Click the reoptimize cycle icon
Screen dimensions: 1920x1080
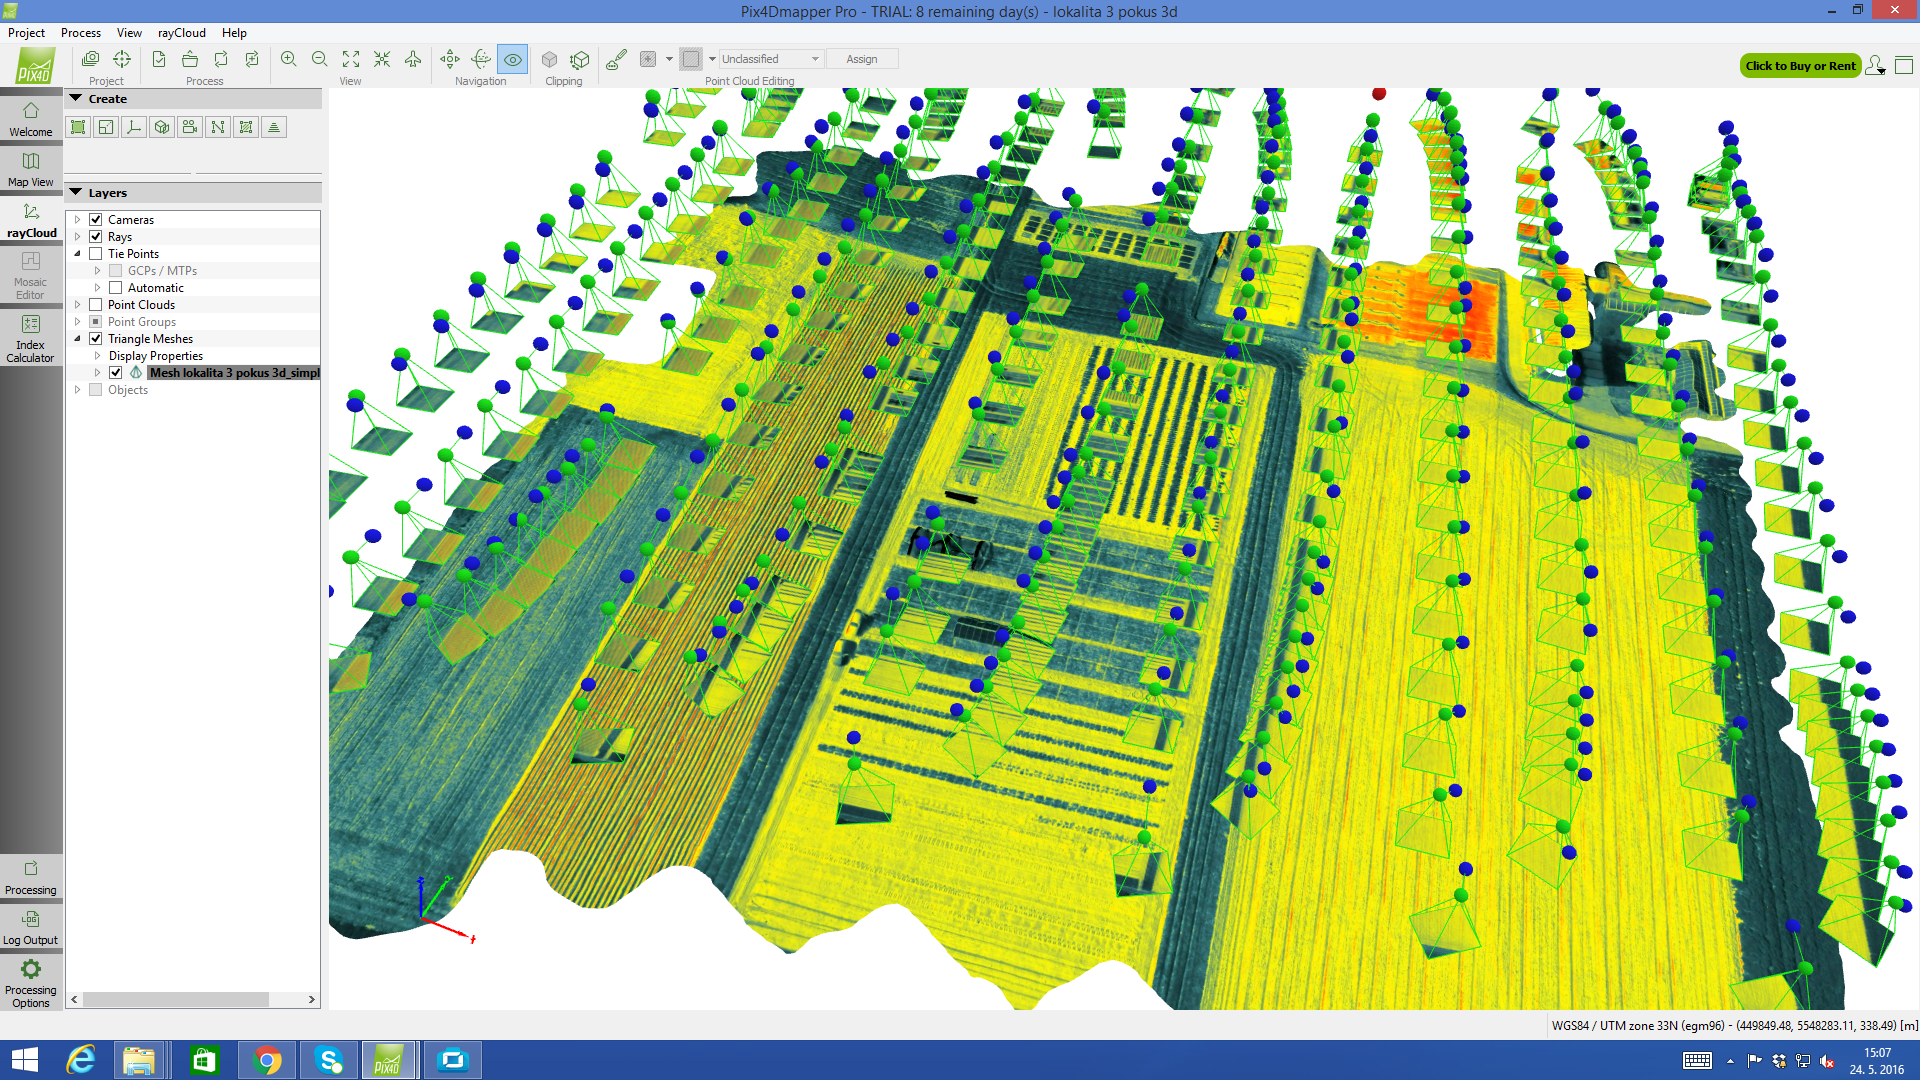point(221,59)
